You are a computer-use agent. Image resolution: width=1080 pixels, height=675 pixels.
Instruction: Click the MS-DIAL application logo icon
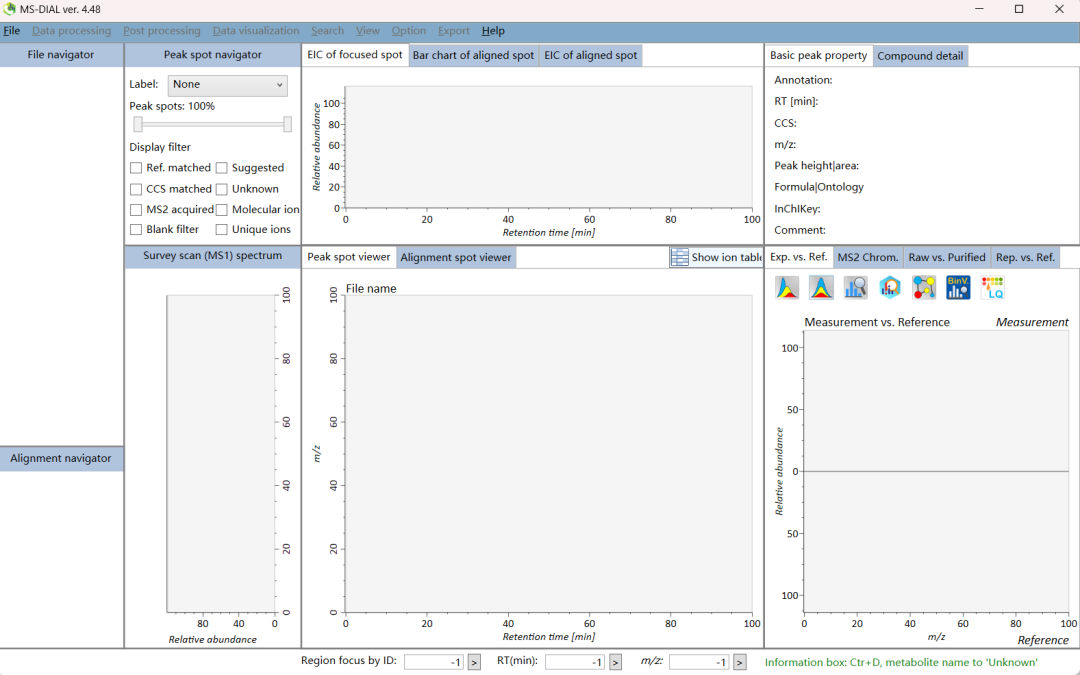click(9, 9)
